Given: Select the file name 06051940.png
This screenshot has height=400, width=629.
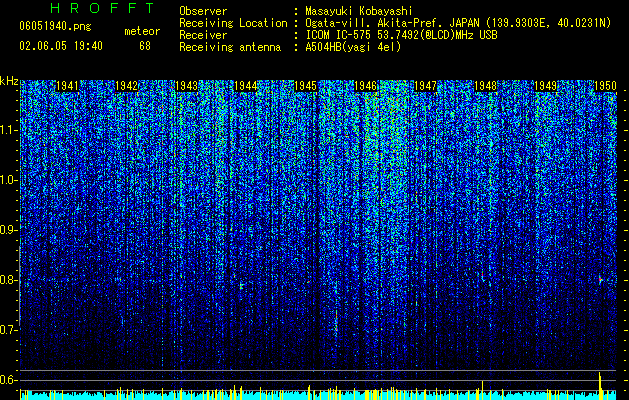Looking at the screenshot, I should point(55,27).
